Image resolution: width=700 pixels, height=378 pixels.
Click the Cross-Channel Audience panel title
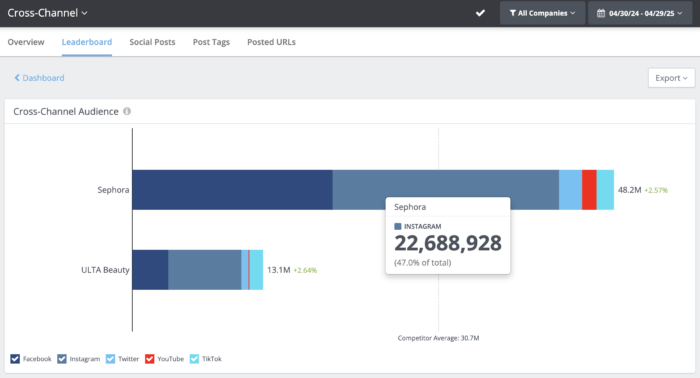66,111
